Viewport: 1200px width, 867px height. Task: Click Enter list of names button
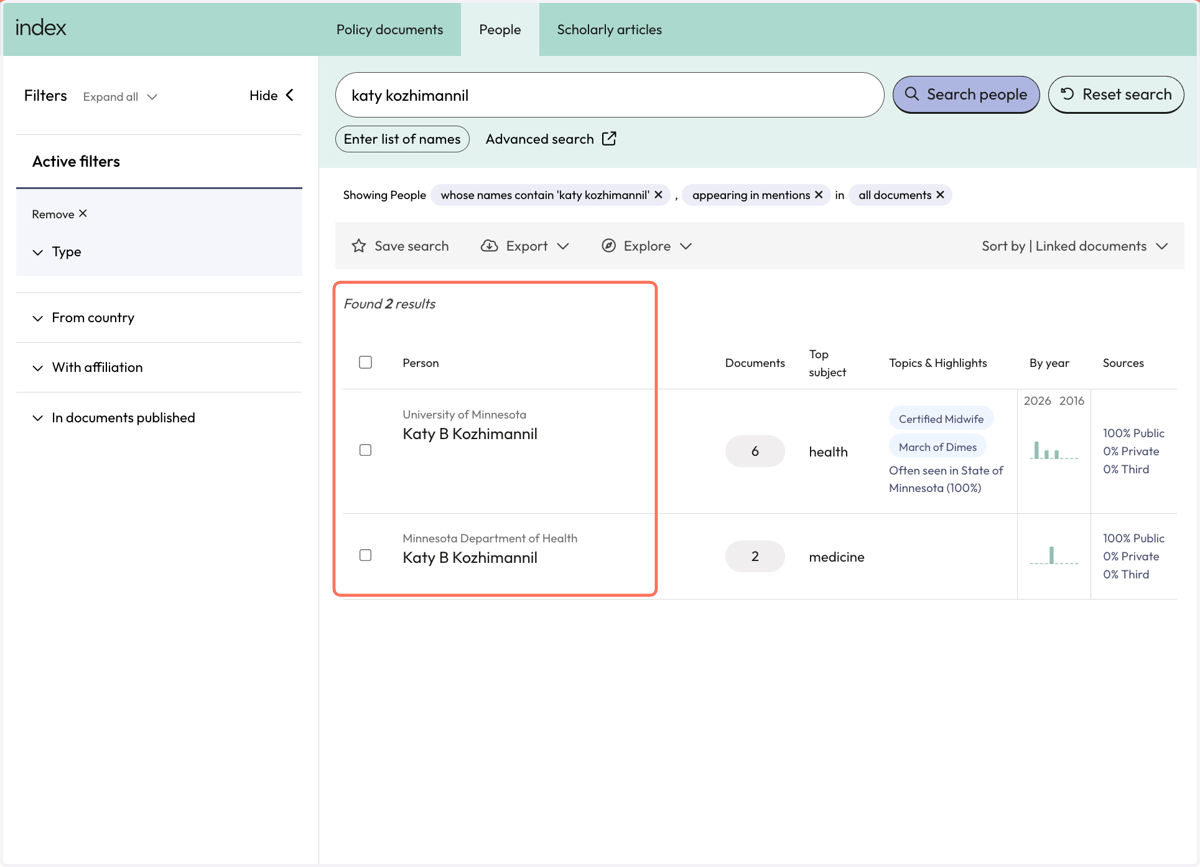click(402, 139)
